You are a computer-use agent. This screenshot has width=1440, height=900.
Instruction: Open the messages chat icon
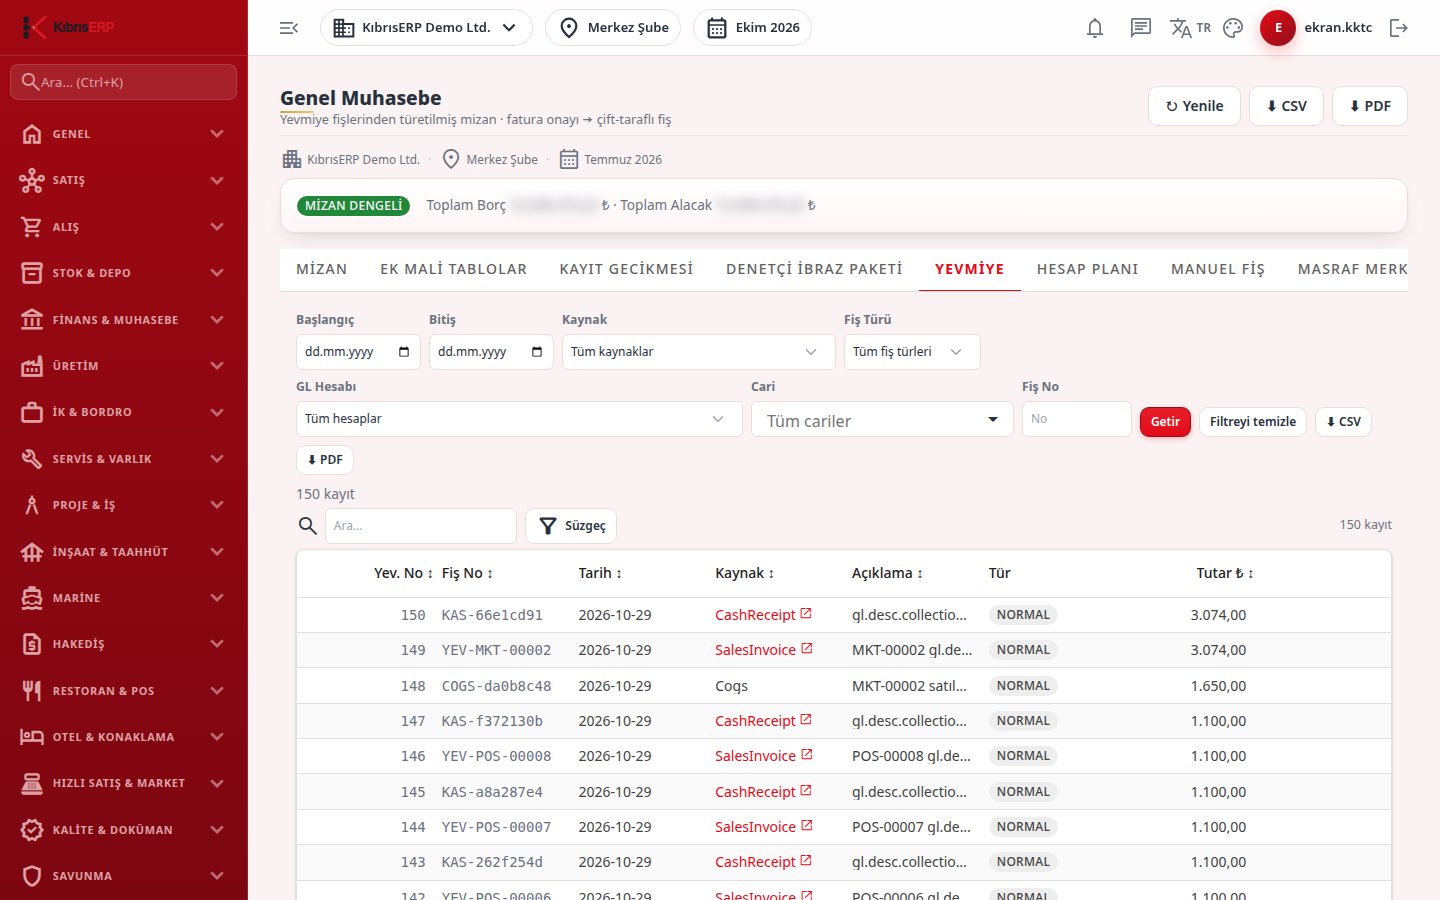point(1141,28)
